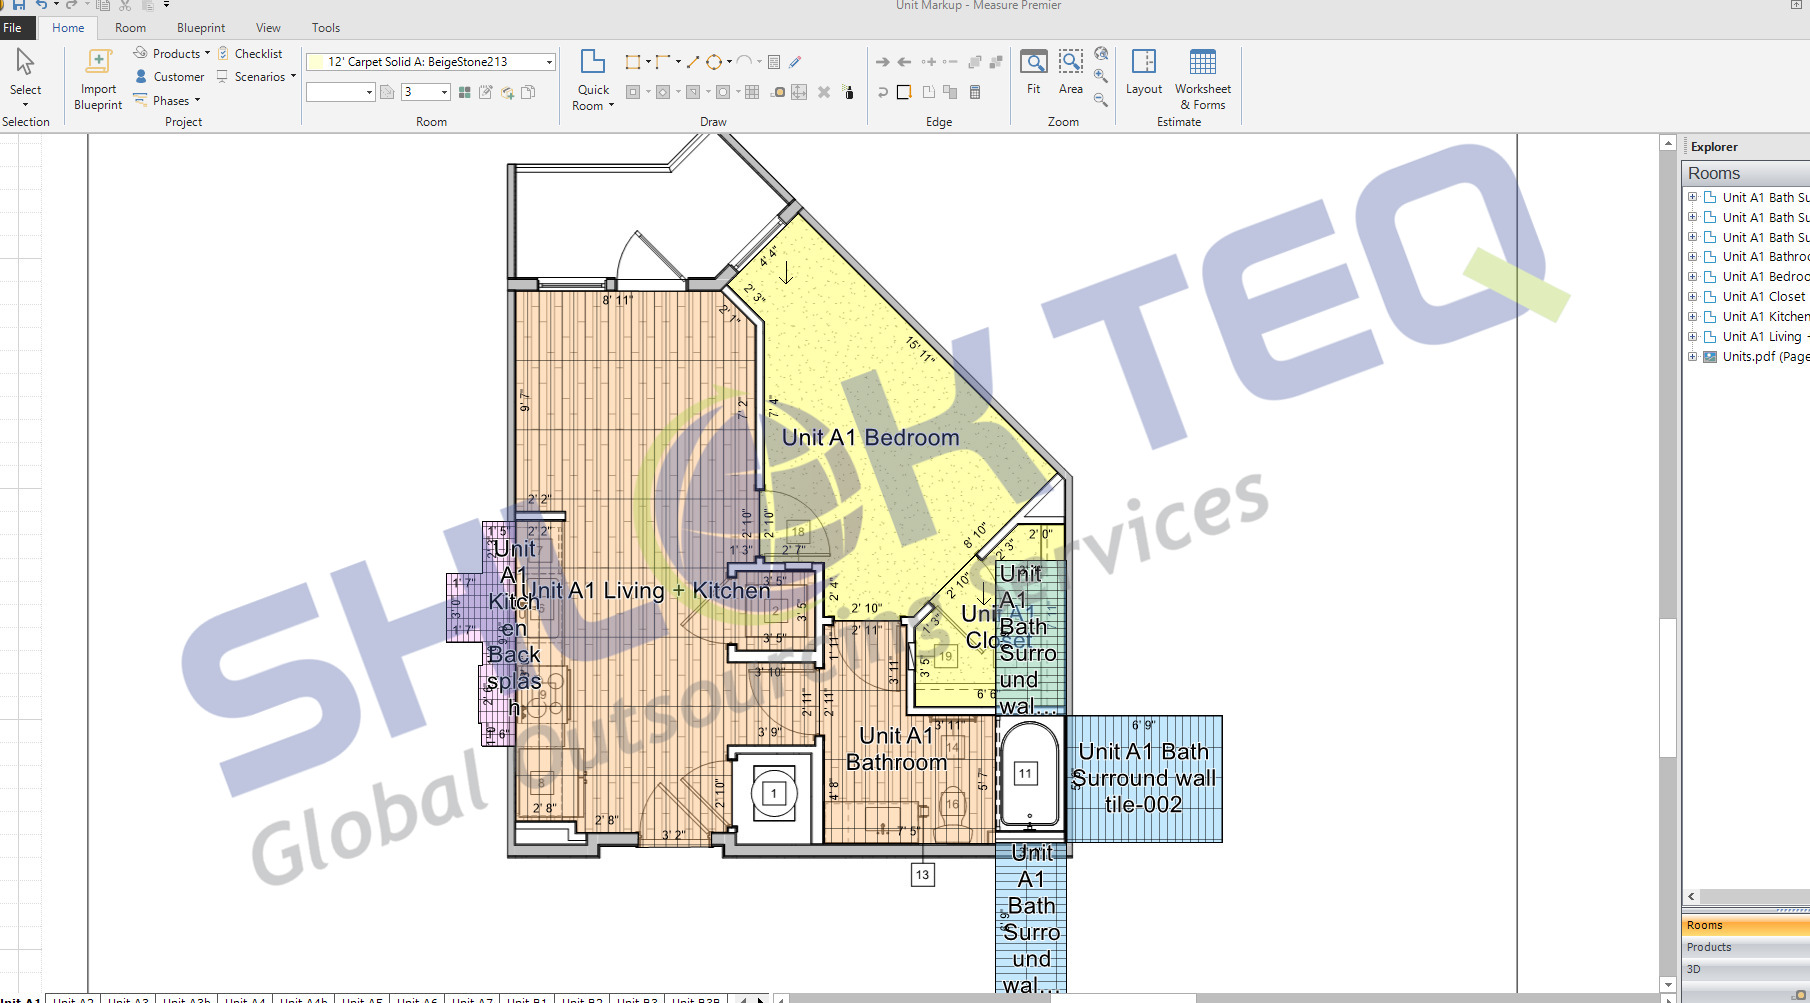Image resolution: width=1810 pixels, height=1003 pixels.
Task: Open the Unit A4 page tab
Action: click(x=245, y=999)
